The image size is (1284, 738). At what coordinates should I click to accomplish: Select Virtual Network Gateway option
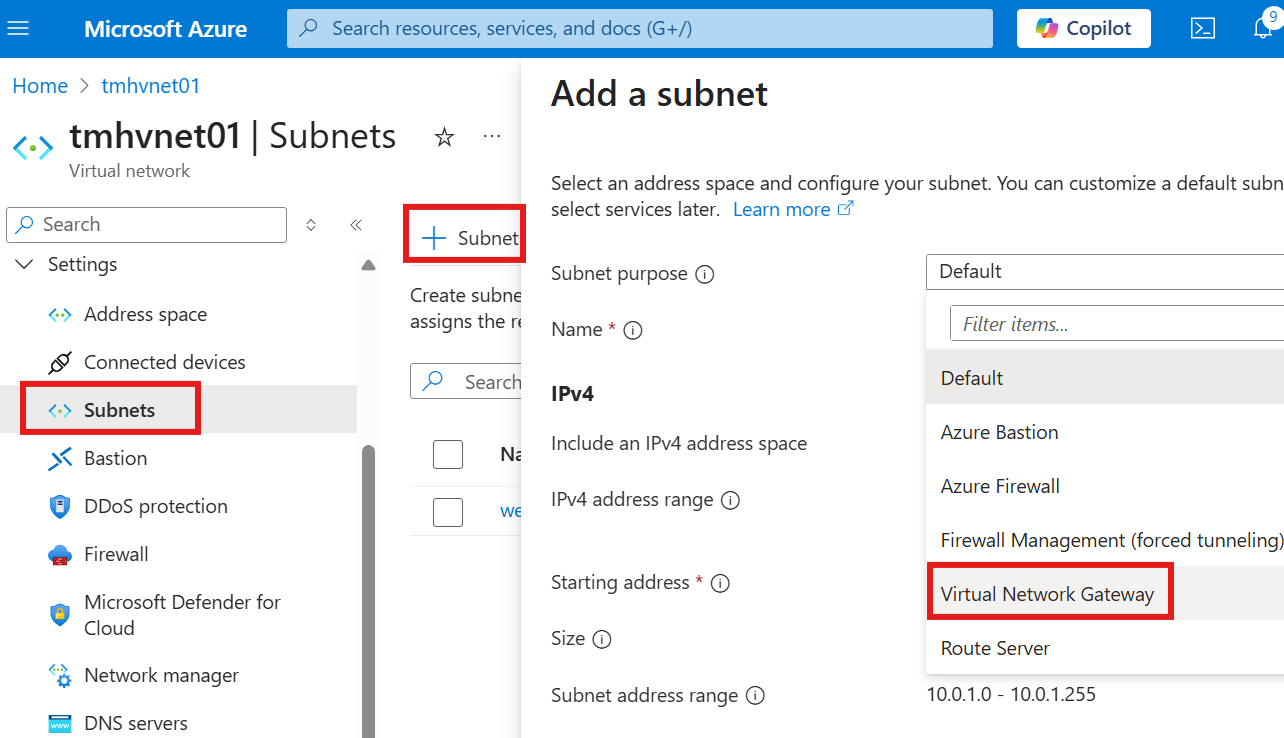pyautogui.click(x=1105, y=594)
